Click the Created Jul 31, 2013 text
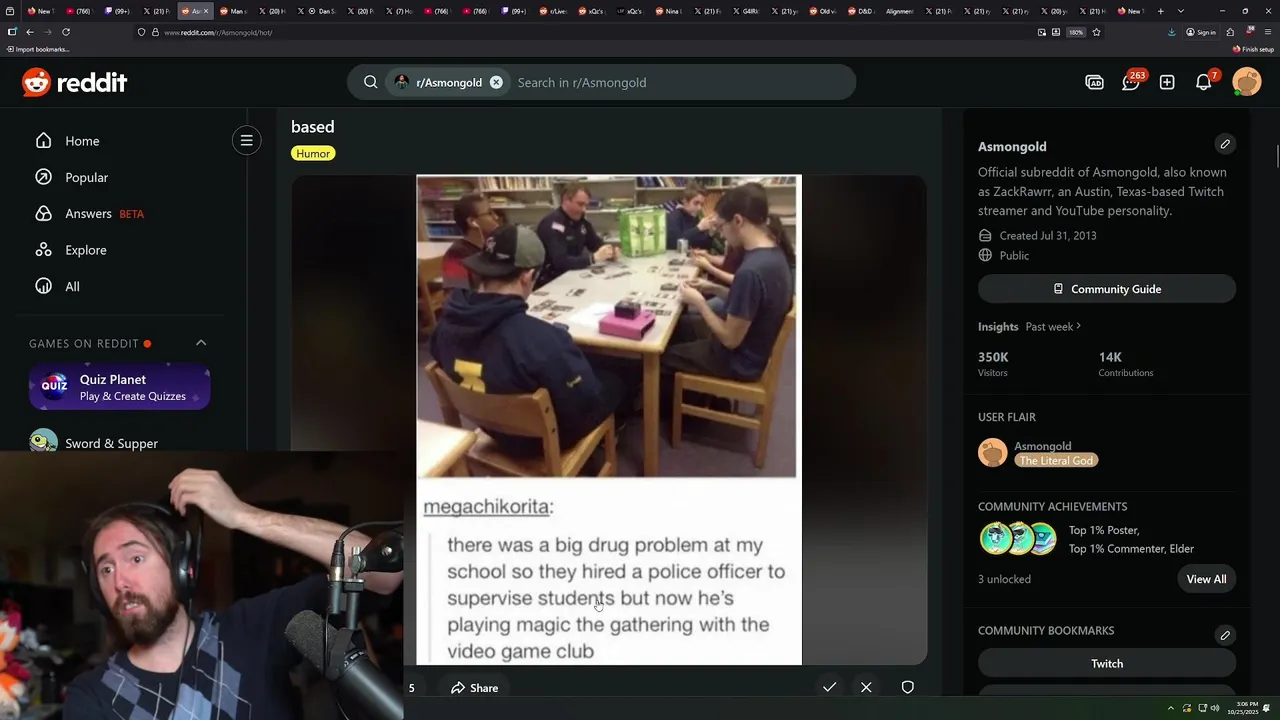Image resolution: width=1280 pixels, height=720 pixels. [1048, 236]
